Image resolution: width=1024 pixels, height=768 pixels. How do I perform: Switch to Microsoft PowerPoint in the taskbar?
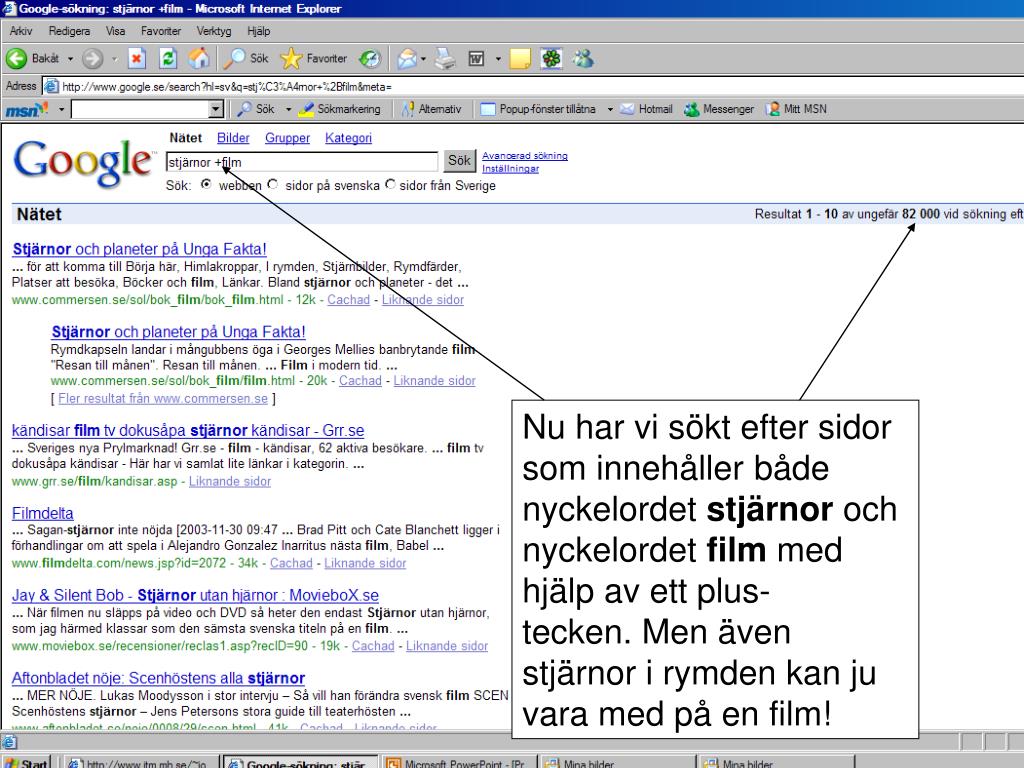459,763
